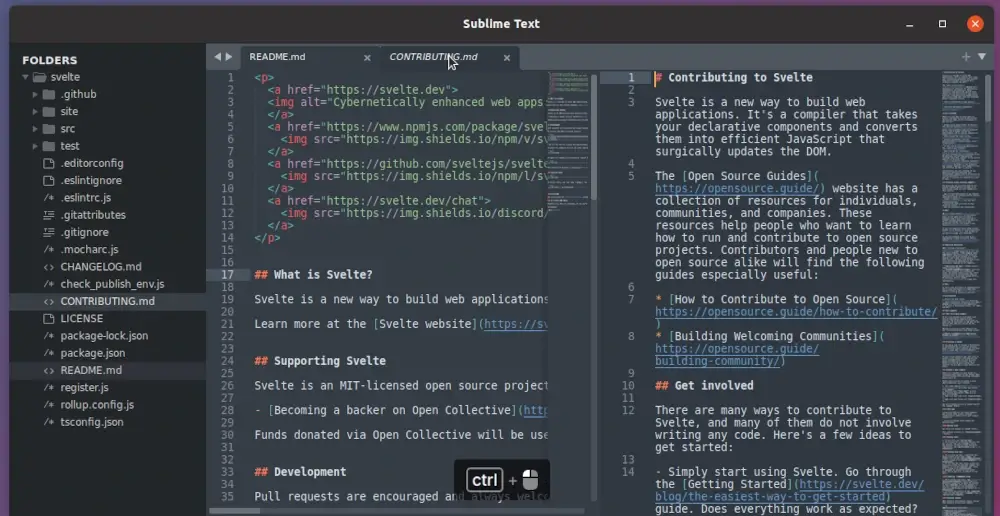Click the README pane vertical scrollbar
1000x516 pixels.
point(593,136)
